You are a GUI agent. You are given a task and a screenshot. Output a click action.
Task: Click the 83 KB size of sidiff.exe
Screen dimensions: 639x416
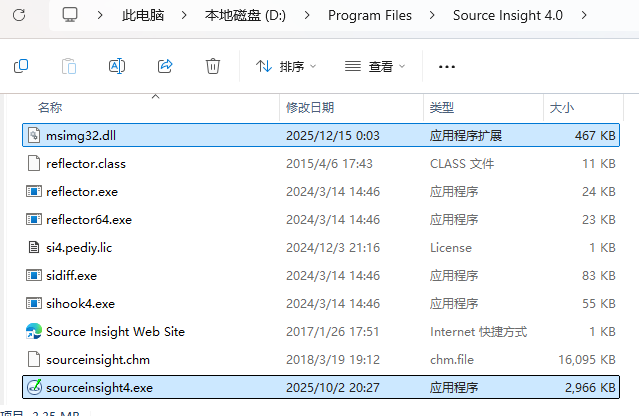coord(599,275)
